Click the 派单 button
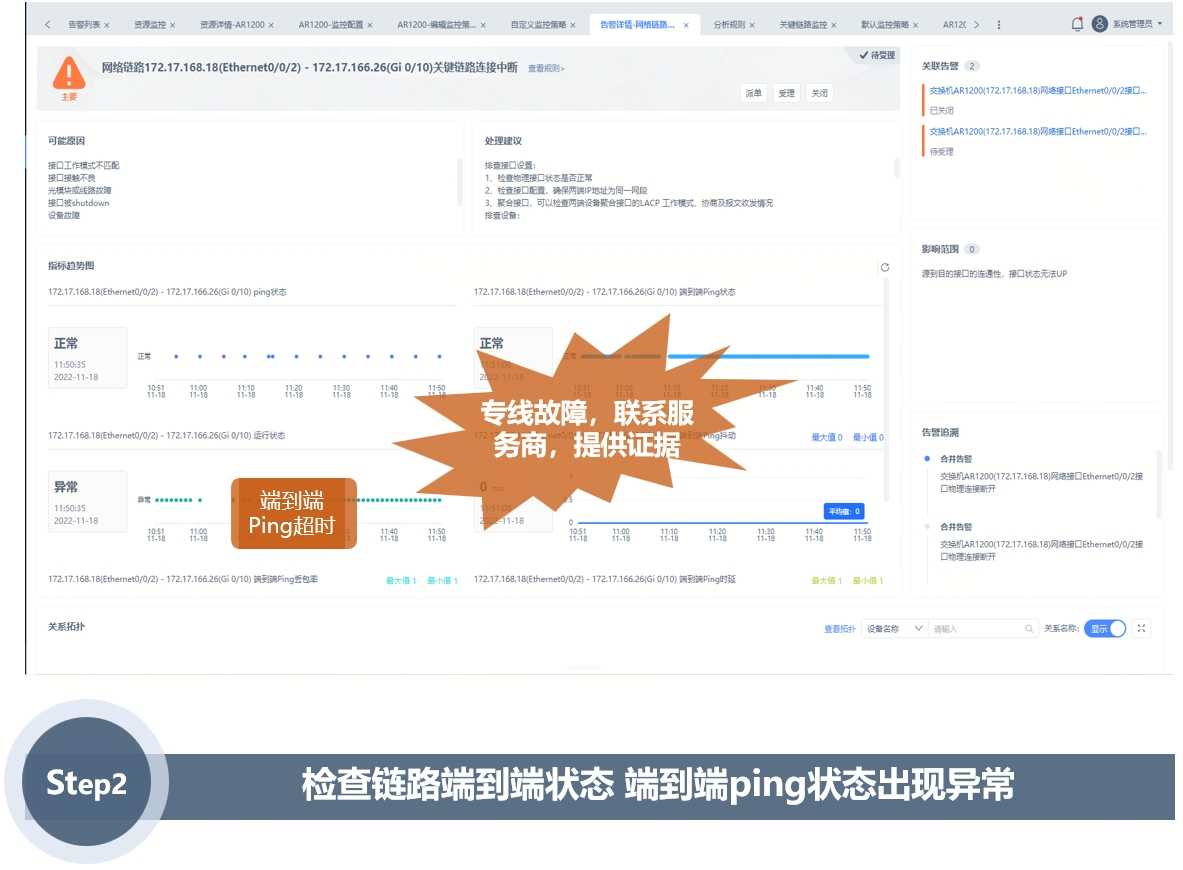The height and width of the screenshot is (870, 1183). [754, 93]
